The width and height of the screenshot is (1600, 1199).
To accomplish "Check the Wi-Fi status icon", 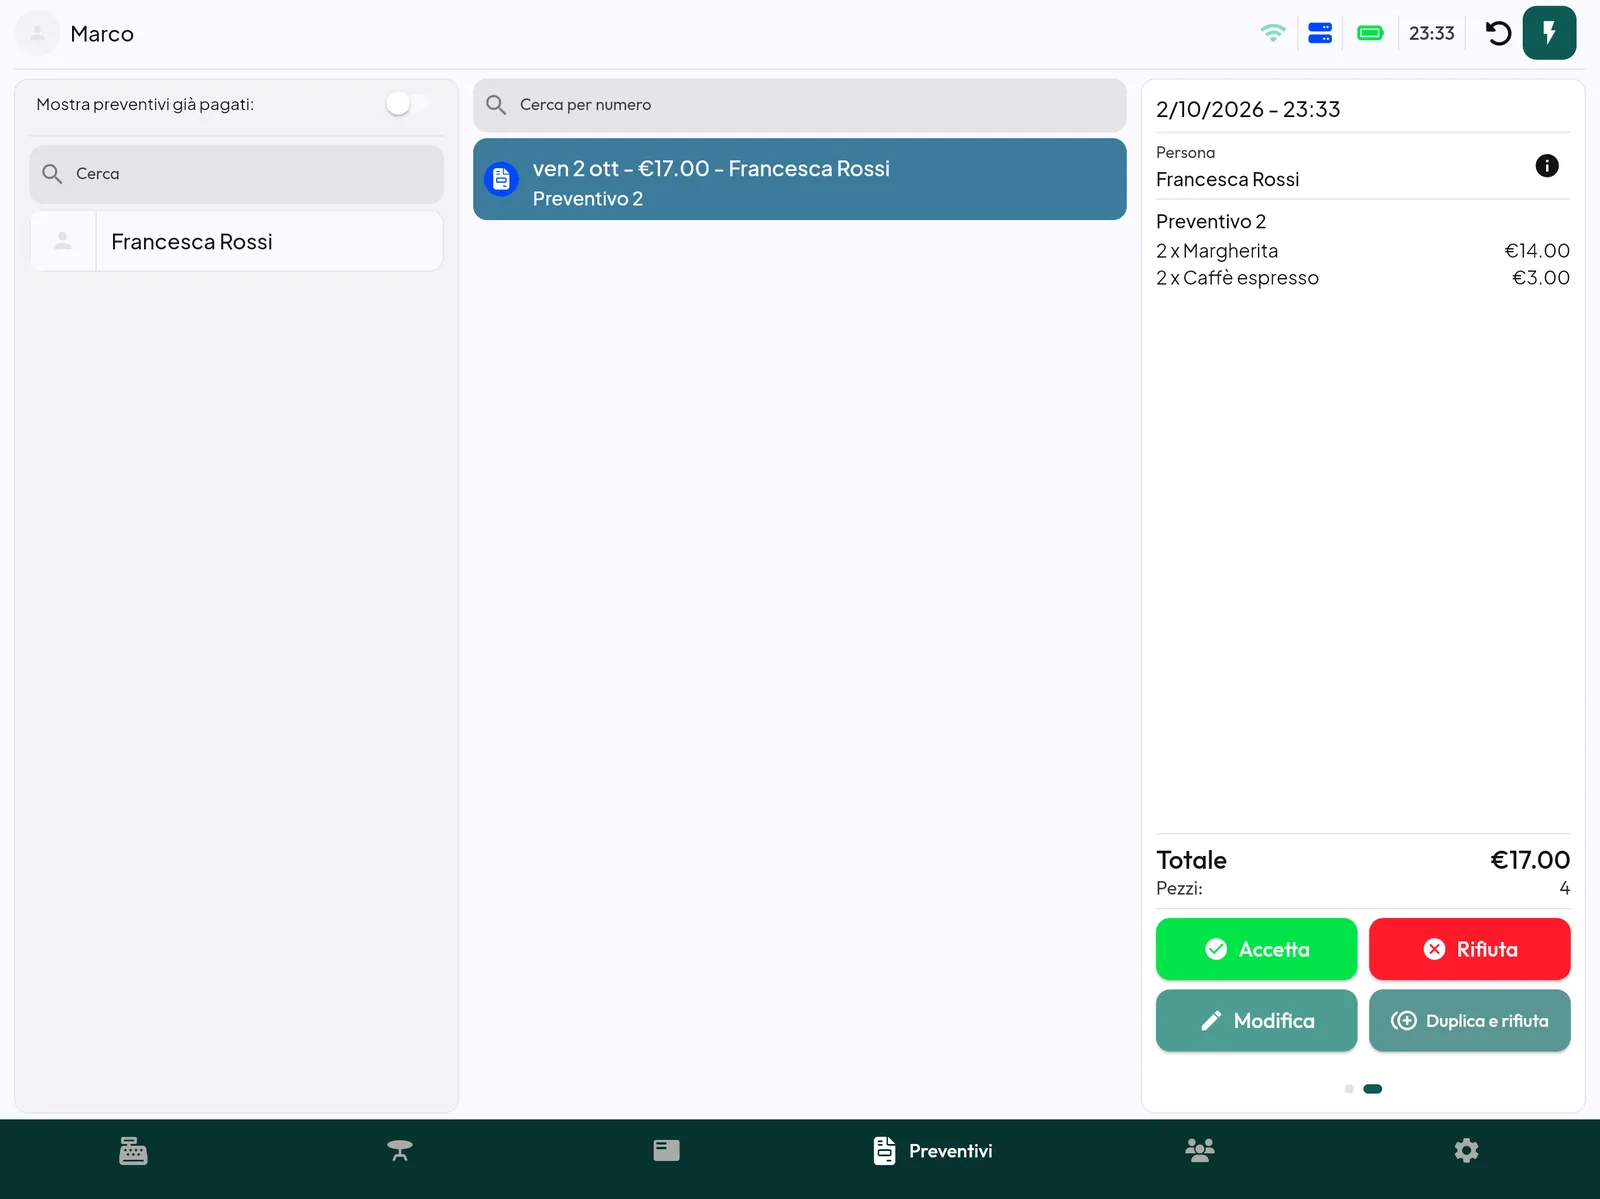I will (1273, 33).
